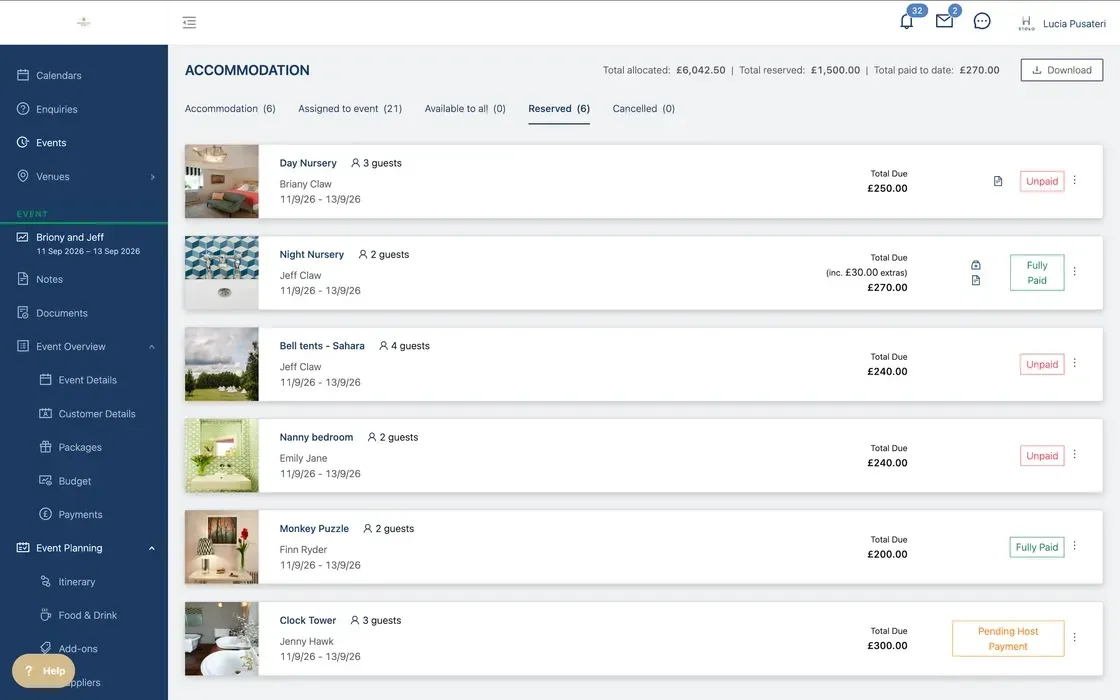Open Lucia Pusateri user account menu

1062,24
